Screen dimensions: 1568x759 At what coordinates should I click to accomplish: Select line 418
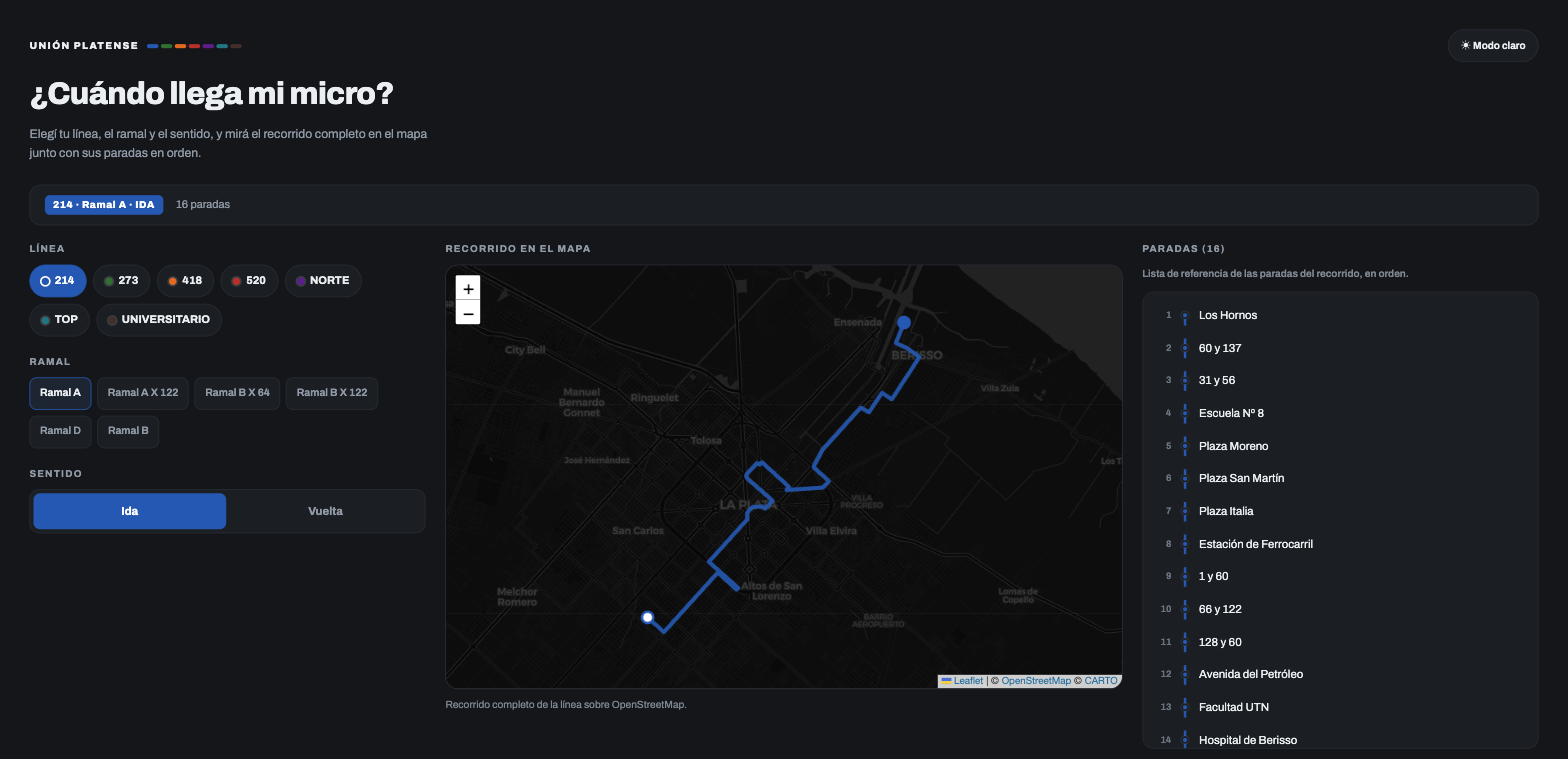coord(185,281)
